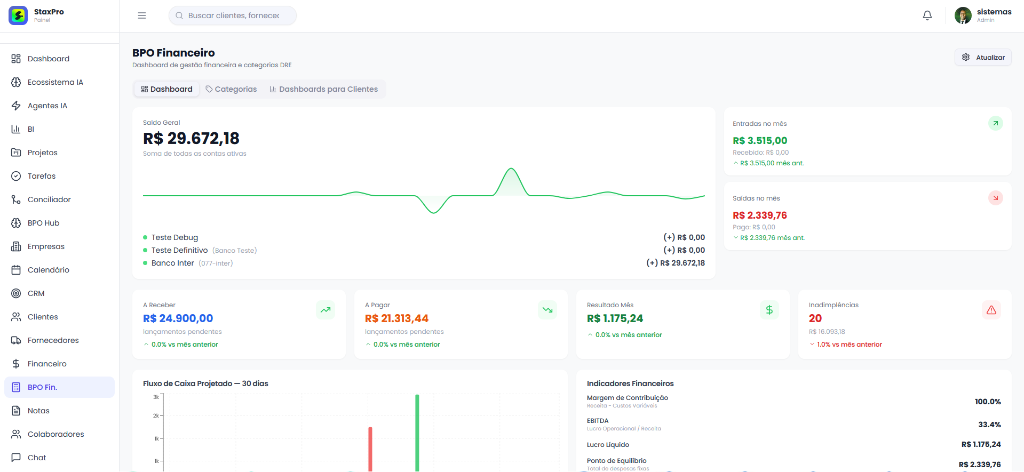Click the Atualizar button

[983, 57]
